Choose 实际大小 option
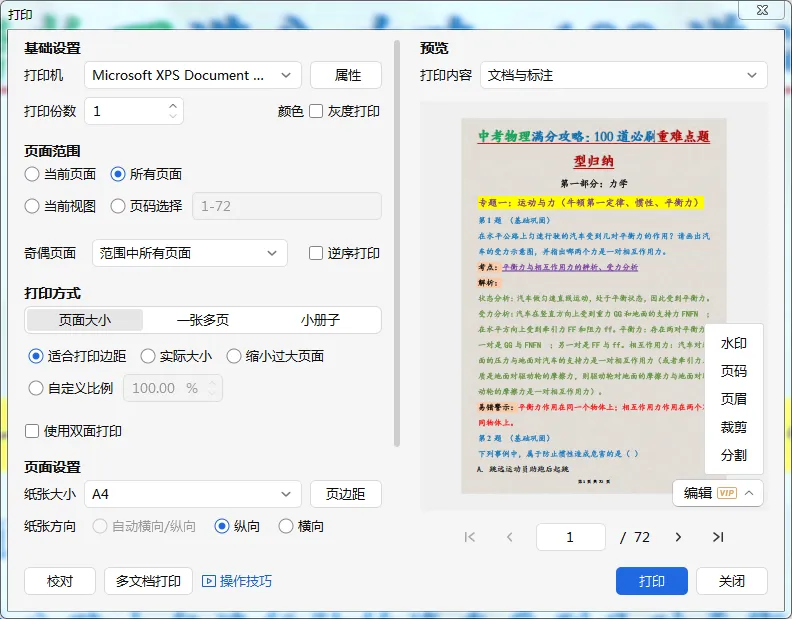This screenshot has height=619, width=792. 147,356
